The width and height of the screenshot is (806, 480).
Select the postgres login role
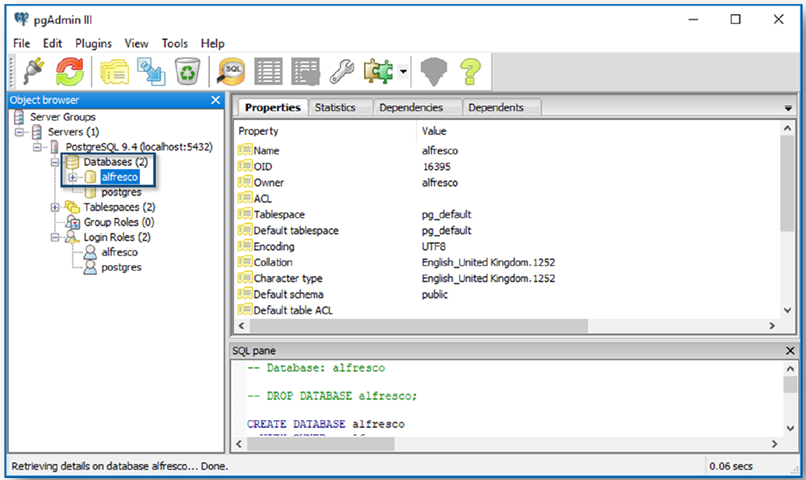click(120, 267)
